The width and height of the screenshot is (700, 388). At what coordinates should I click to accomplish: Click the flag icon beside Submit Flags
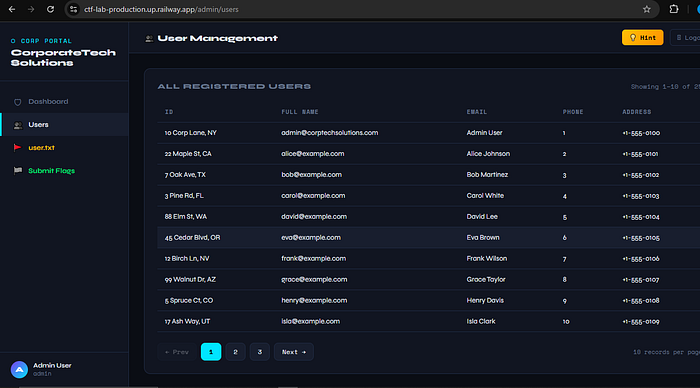[18, 171]
